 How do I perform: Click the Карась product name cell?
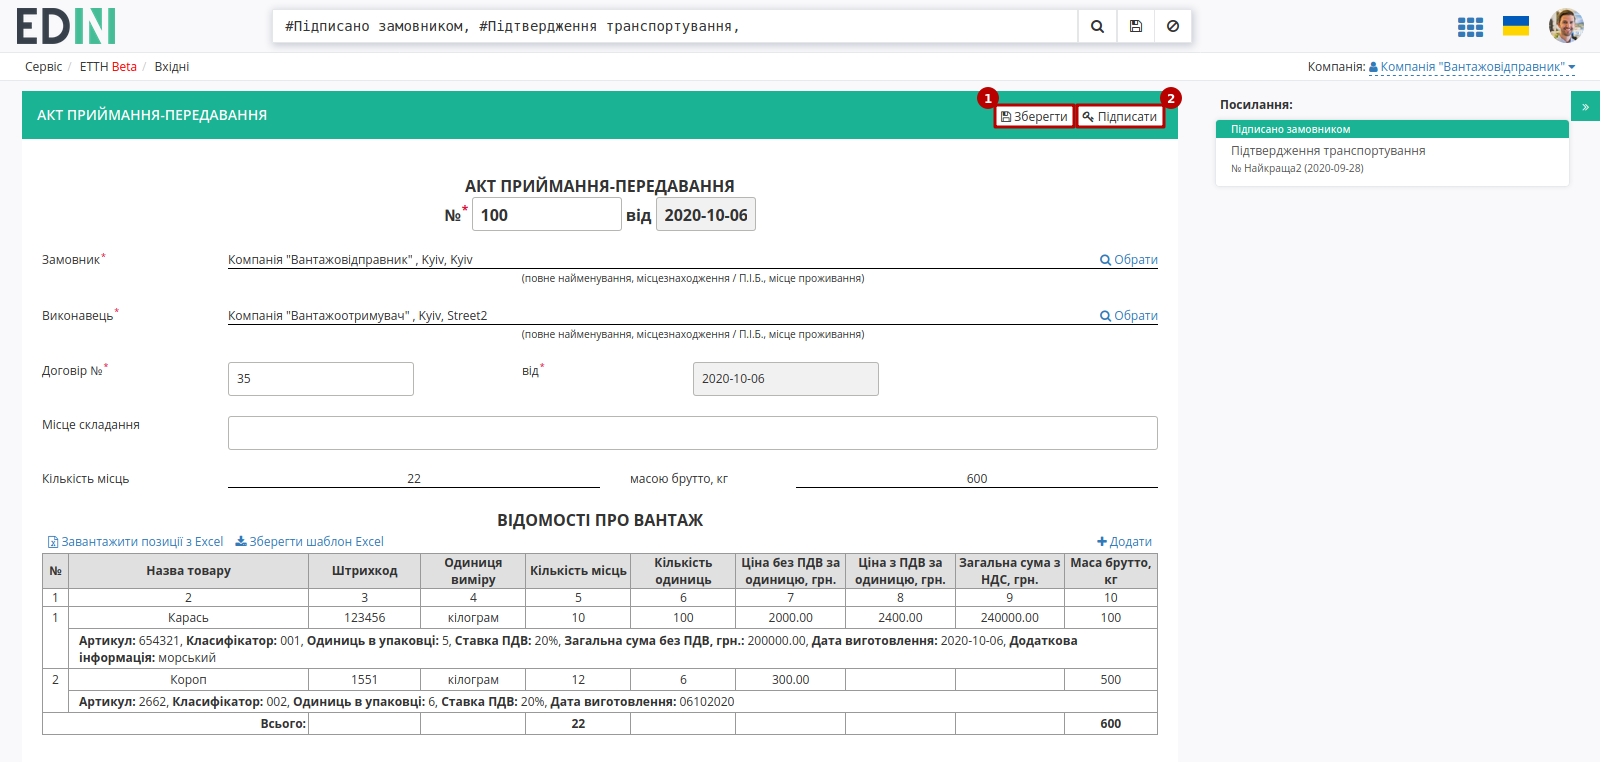[188, 618]
